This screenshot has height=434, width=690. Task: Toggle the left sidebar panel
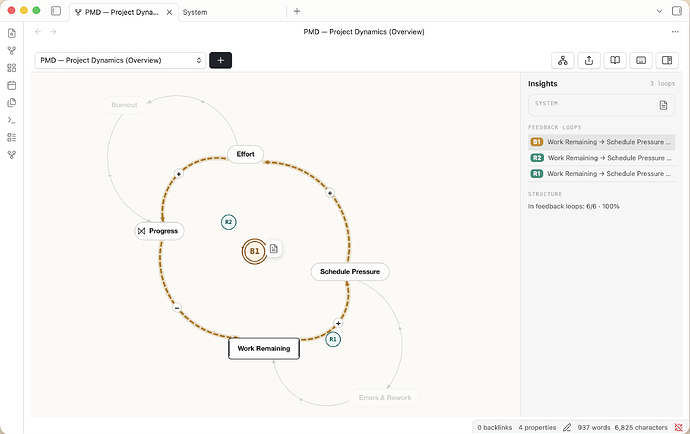pos(56,11)
